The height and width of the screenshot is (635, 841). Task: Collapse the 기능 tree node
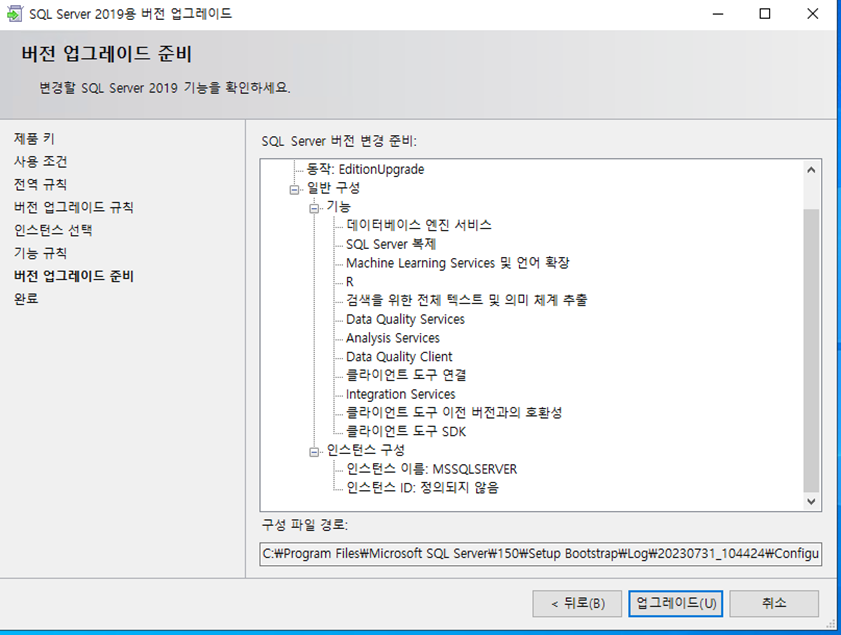pyautogui.click(x=314, y=209)
